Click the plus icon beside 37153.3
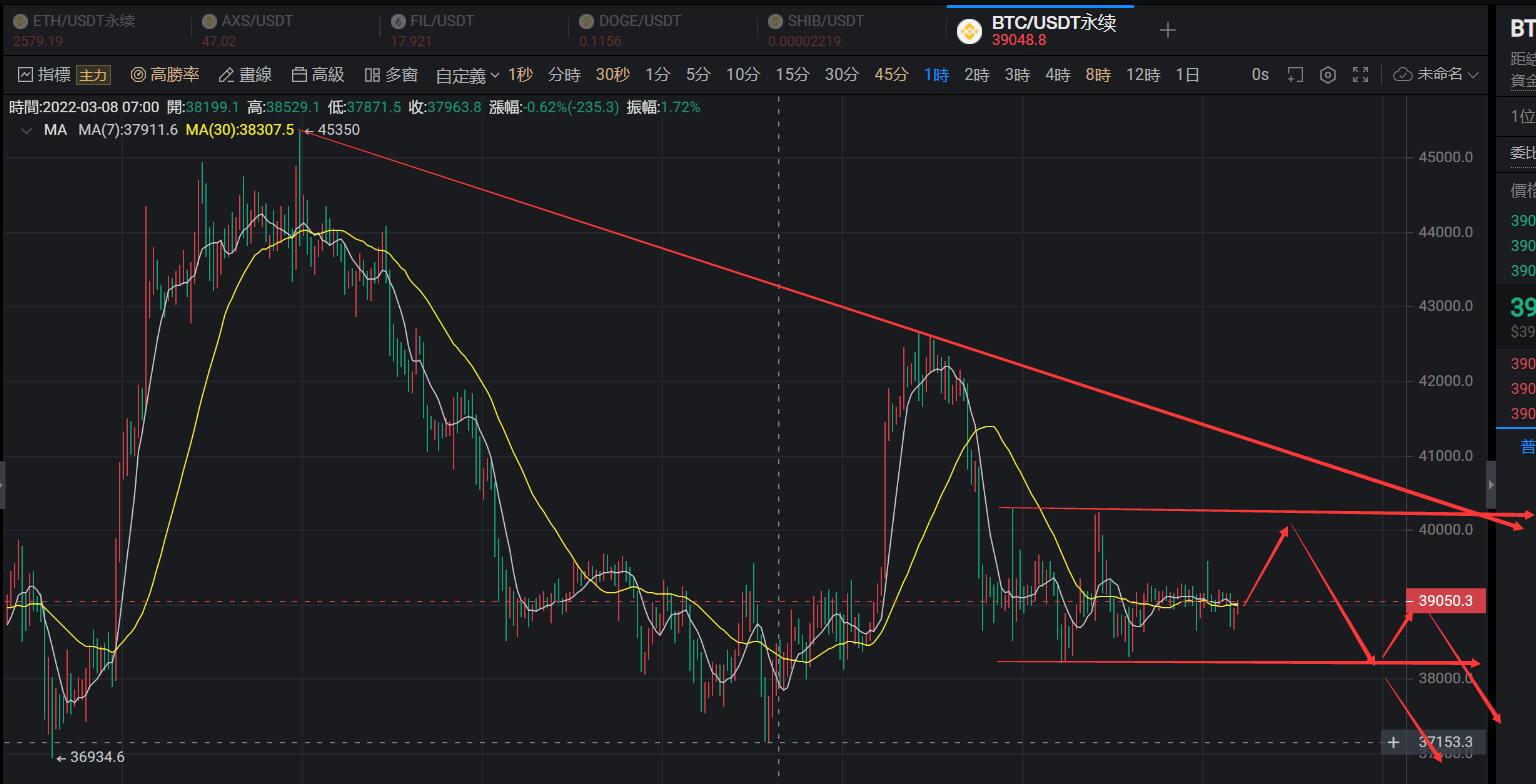 [x=1393, y=742]
